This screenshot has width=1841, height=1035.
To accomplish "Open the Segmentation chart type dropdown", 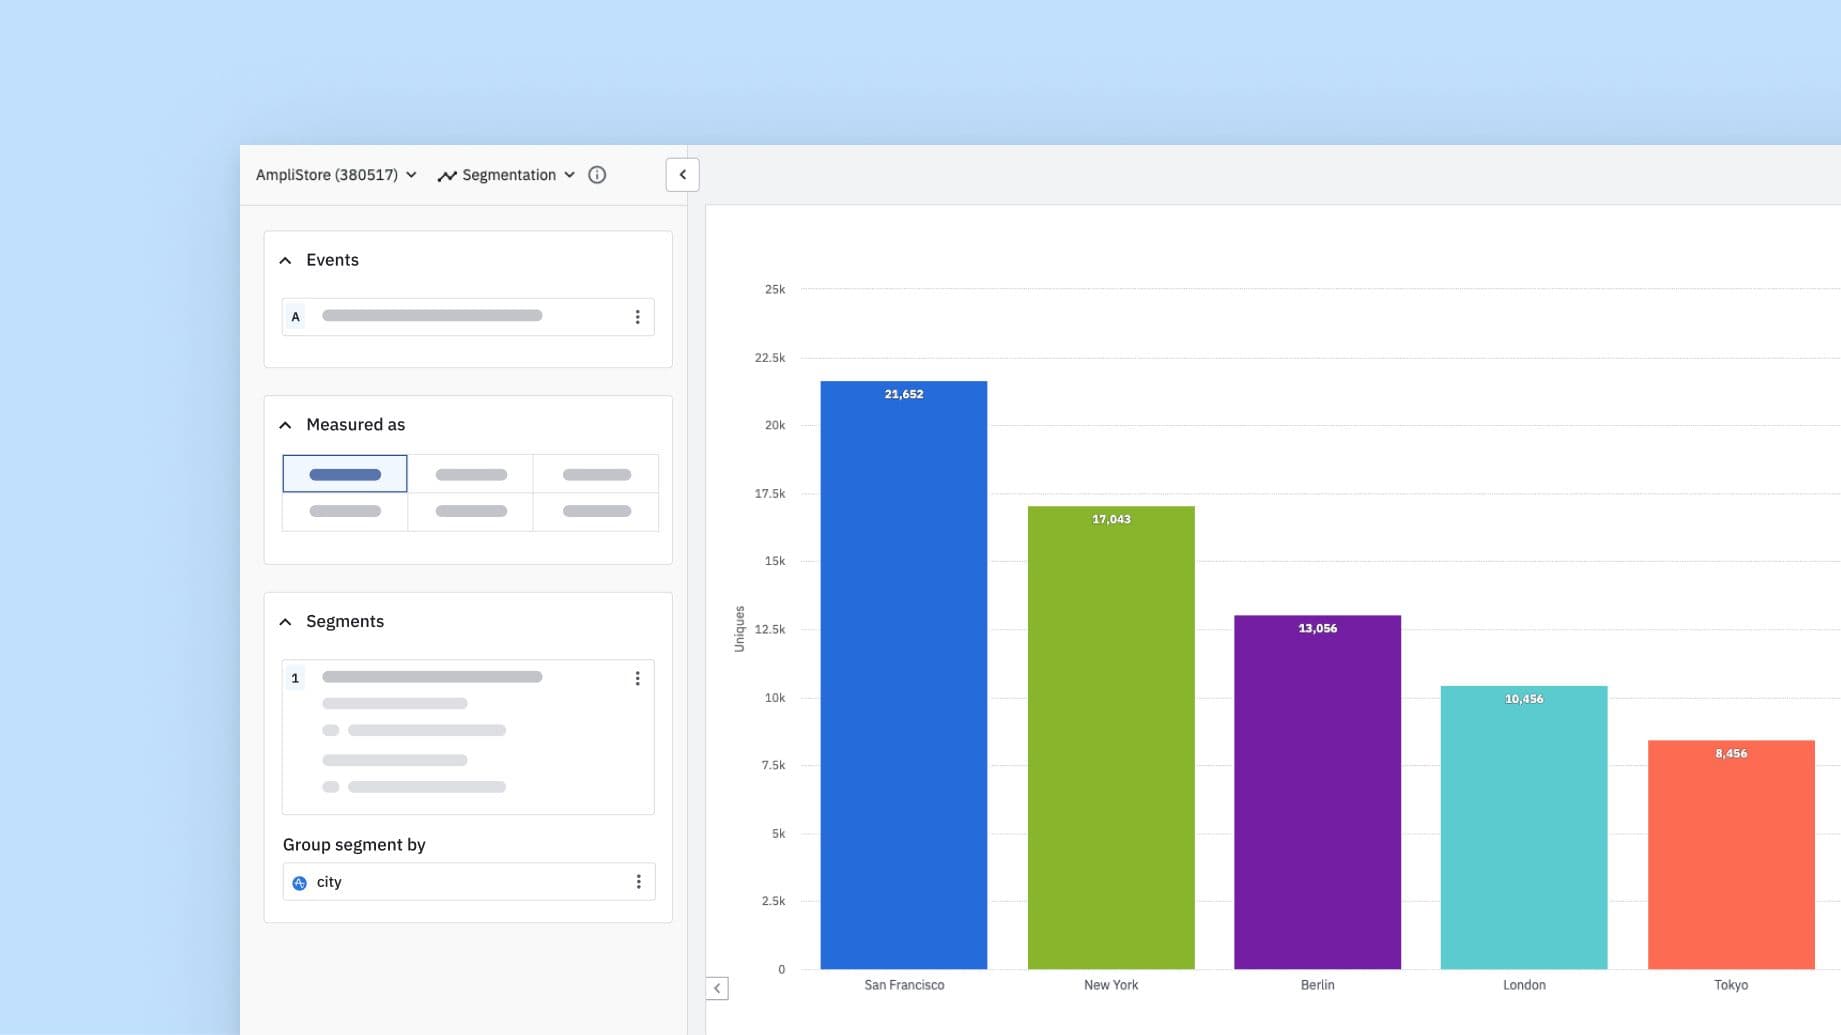I will tap(518, 175).
